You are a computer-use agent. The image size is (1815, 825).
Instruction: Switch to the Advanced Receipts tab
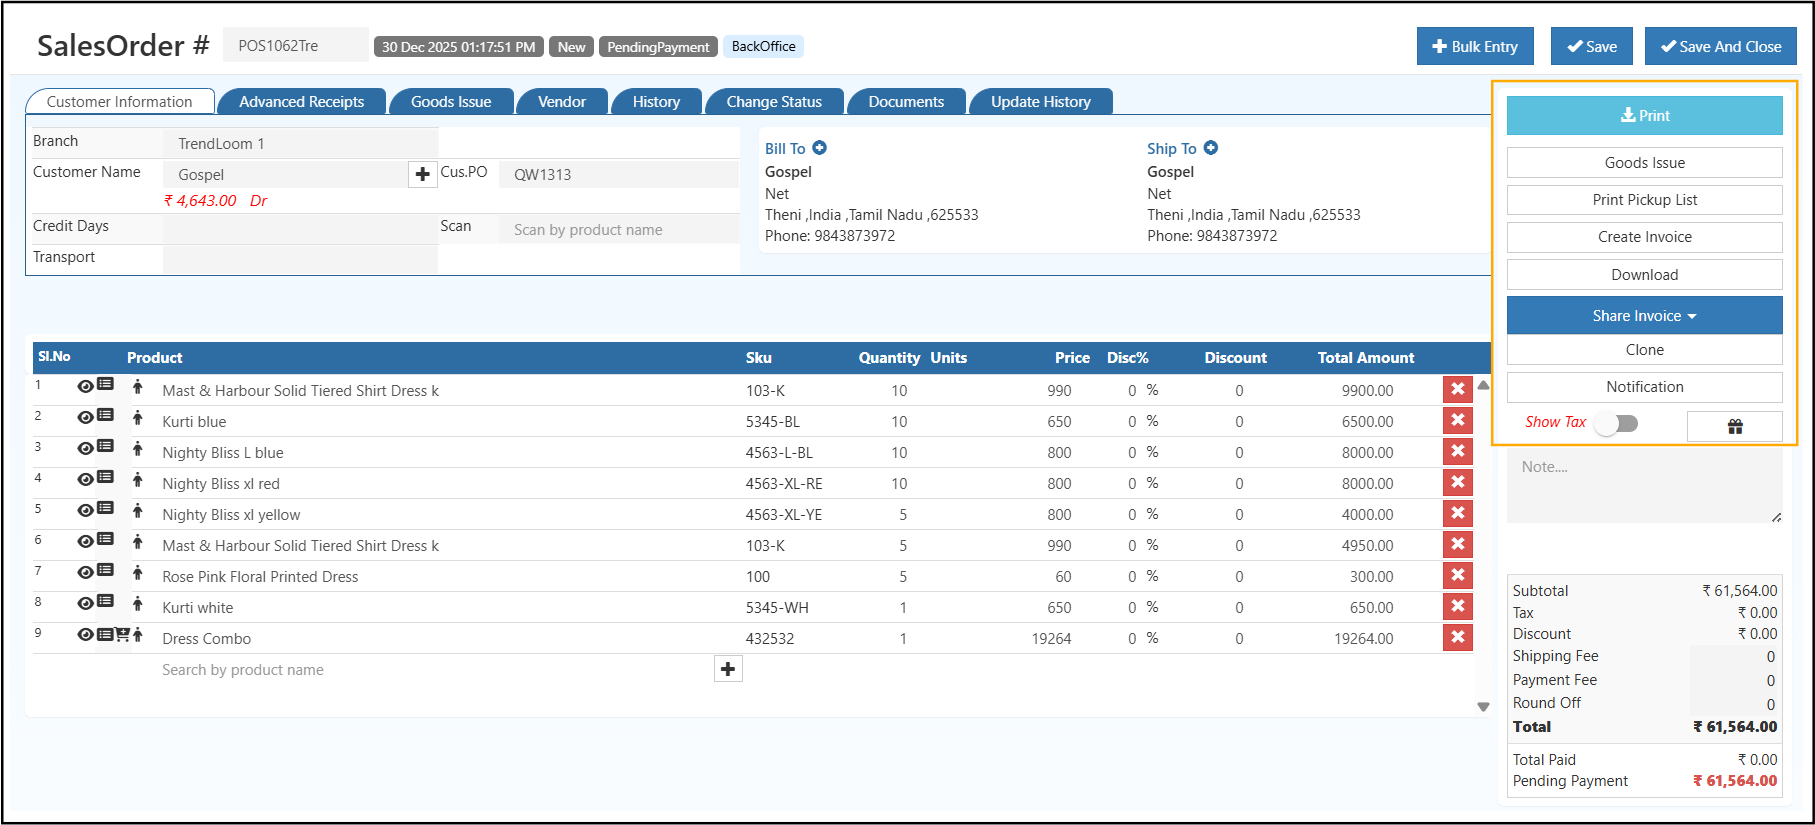(301, 102)
